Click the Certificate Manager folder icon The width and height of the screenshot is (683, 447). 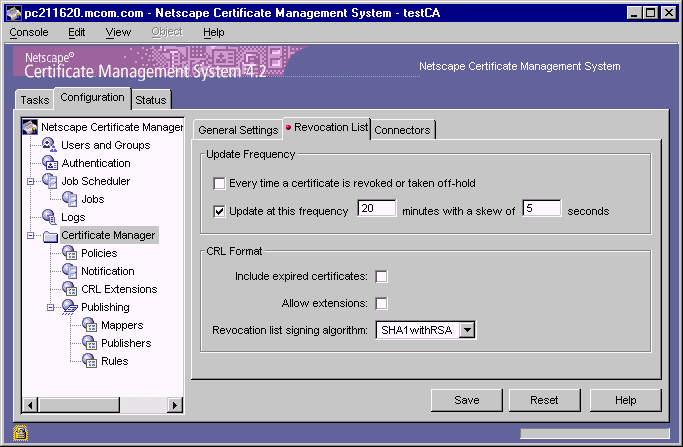(51, 236)
